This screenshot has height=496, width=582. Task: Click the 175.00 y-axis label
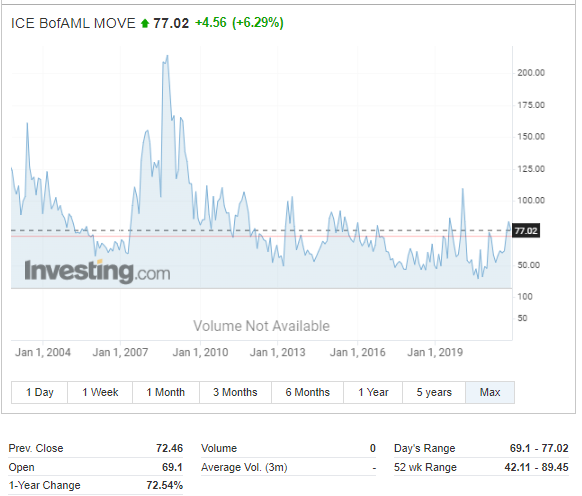[531, 105]
